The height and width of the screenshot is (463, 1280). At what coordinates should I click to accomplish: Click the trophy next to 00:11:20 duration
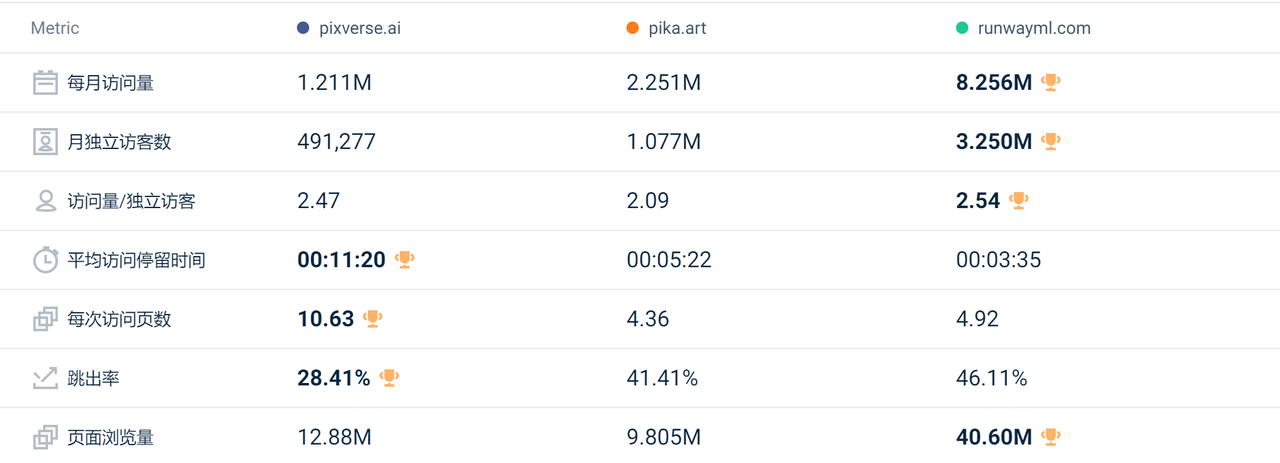404,260
